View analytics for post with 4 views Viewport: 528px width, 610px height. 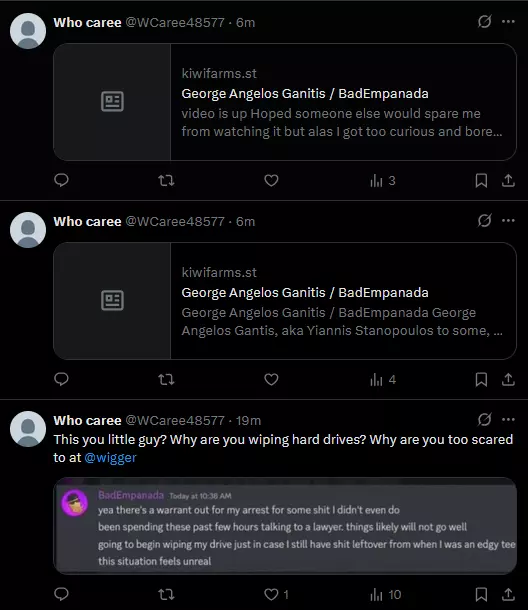pyautogui.click(x=383, y=380)
